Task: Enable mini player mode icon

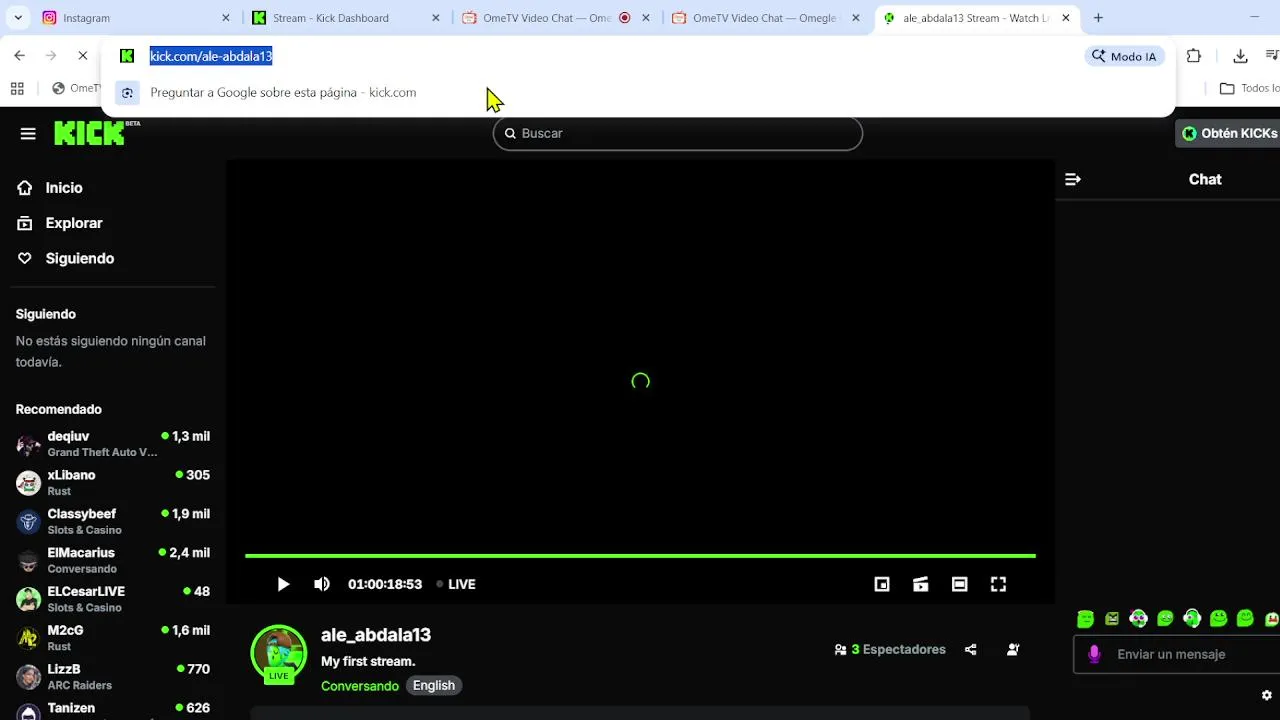Action: click(x=882, y=584)
